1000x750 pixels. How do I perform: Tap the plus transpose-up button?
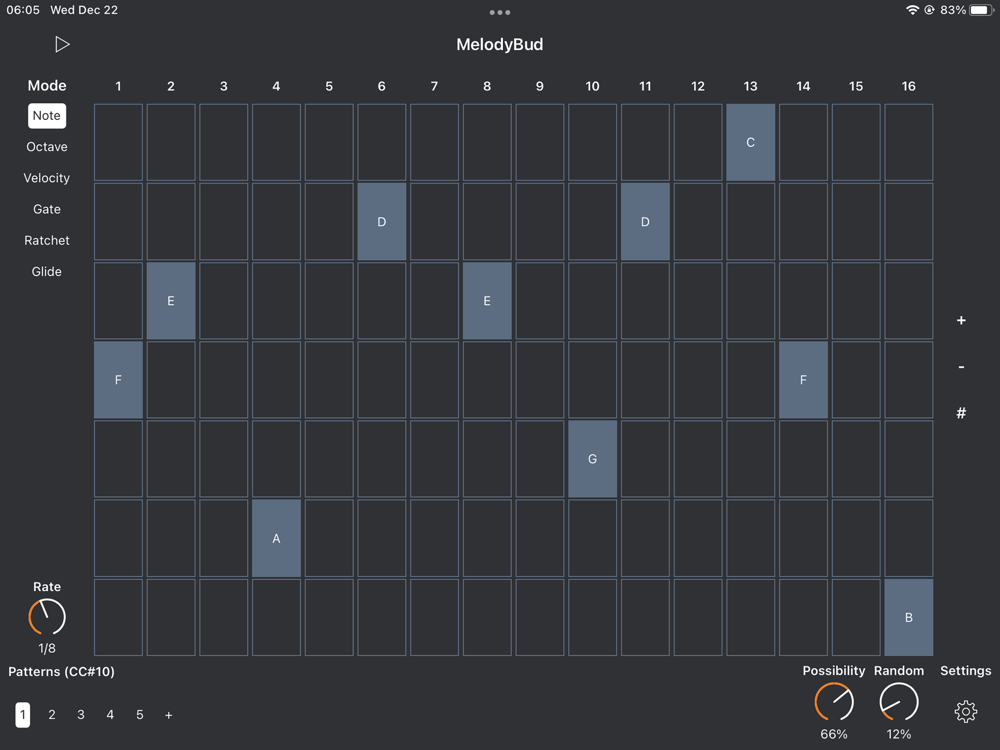961,320
